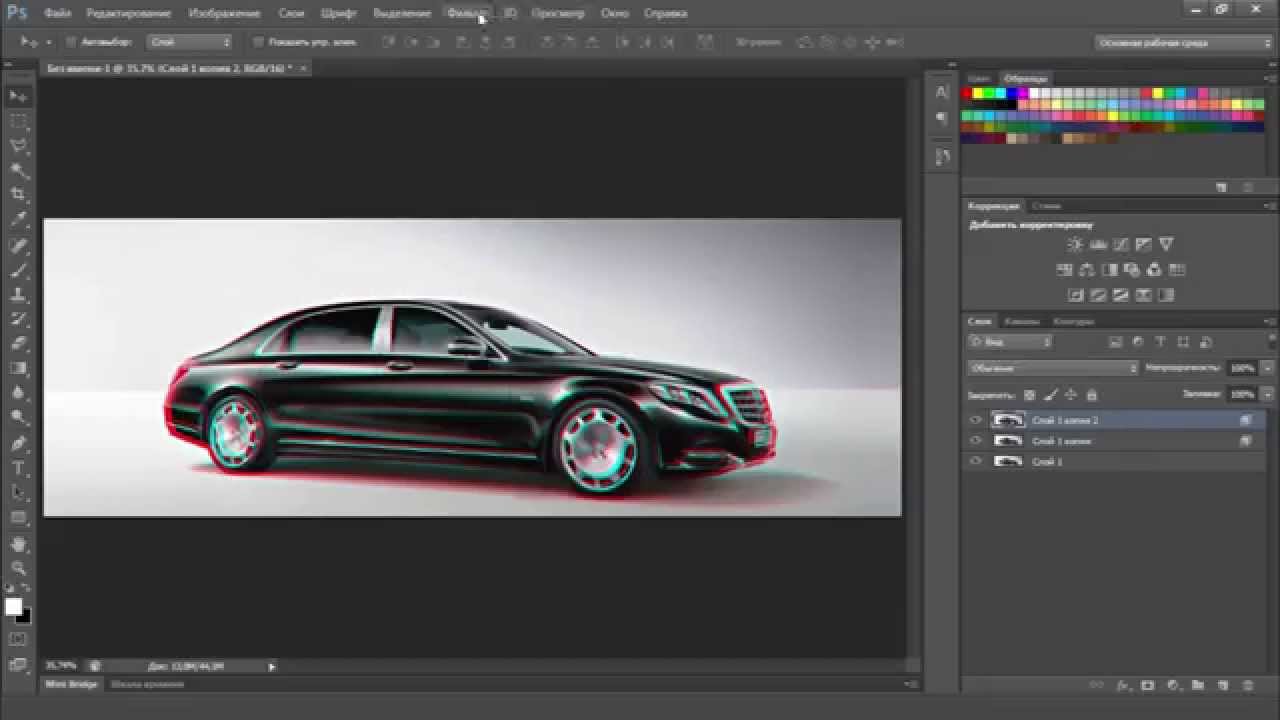Add a Hue/Saturation adjustment

click(x=1064, y=270)
